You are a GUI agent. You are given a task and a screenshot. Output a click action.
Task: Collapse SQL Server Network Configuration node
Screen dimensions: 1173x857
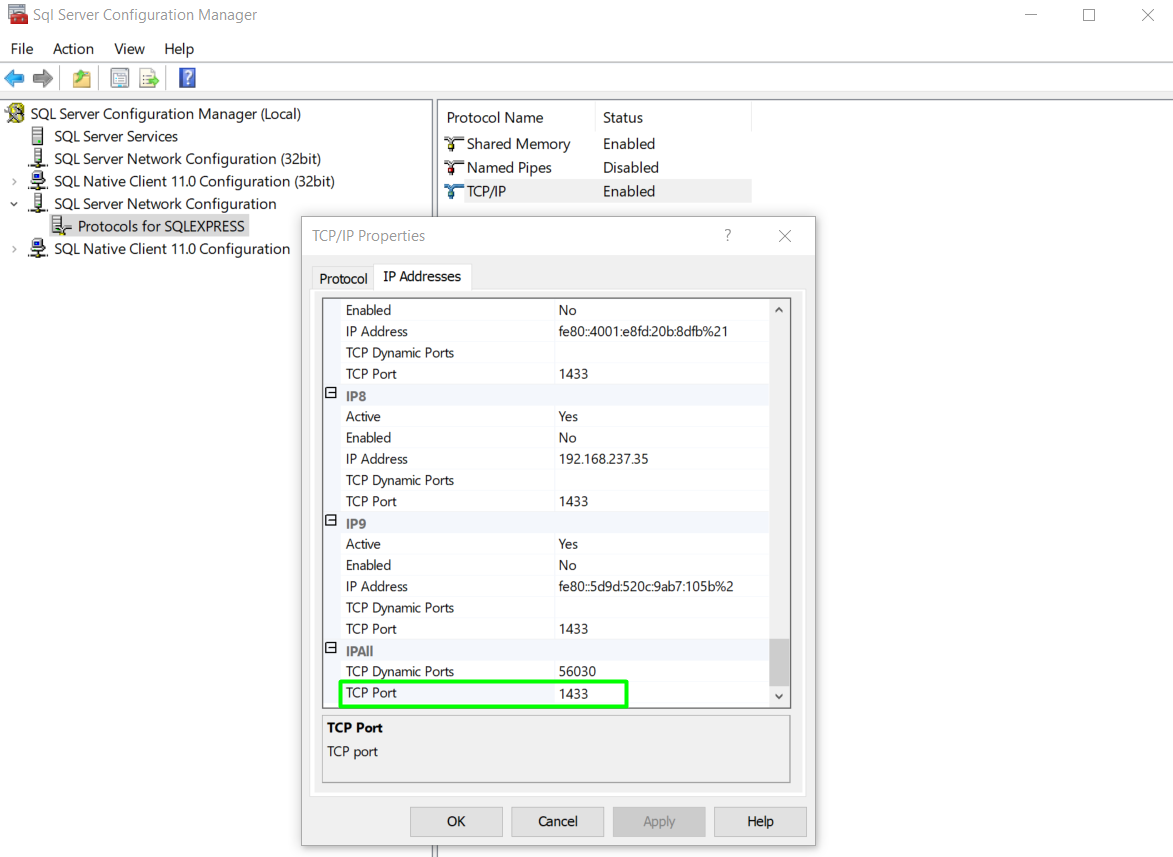tap(14, 204)
